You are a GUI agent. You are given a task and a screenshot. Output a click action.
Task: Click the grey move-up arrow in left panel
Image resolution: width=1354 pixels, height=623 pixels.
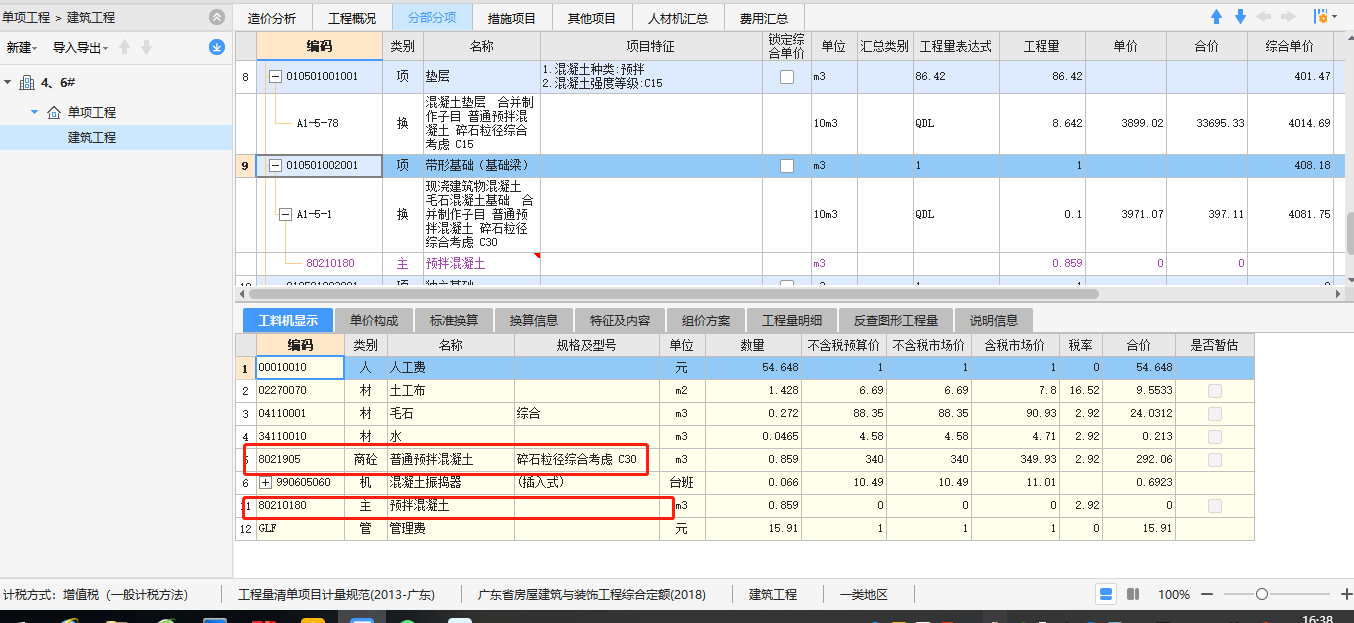pos(125,47)
